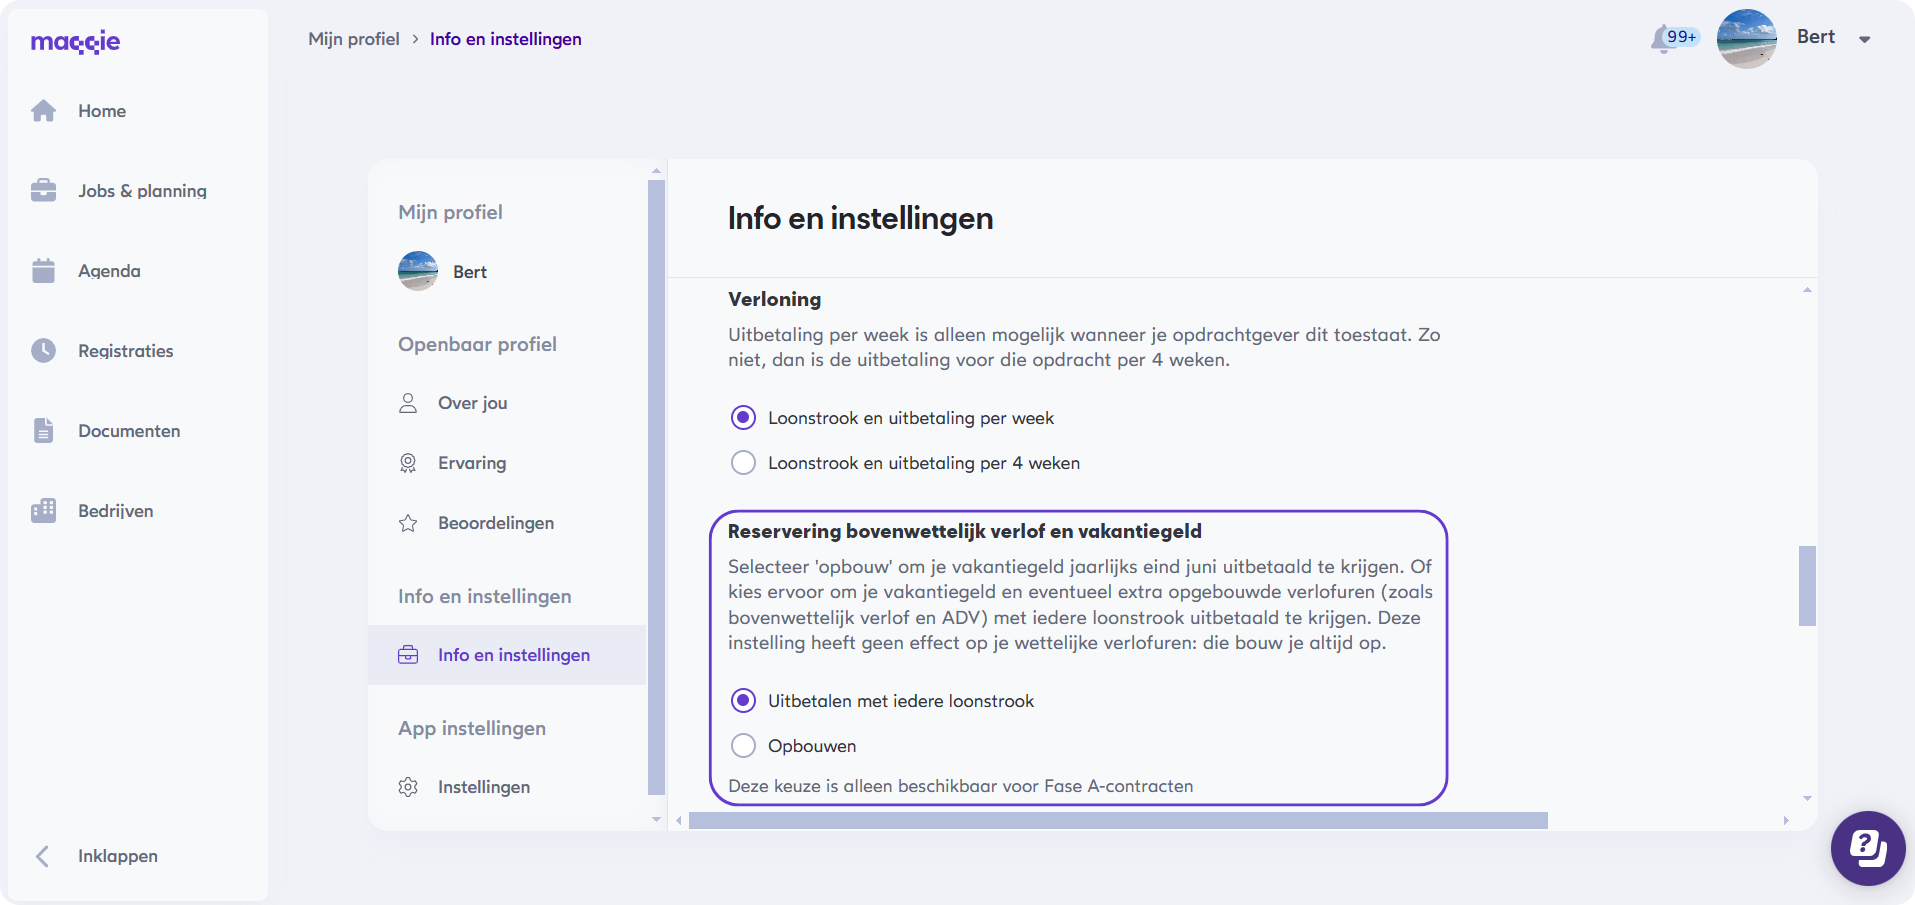Choose the Opbouwen radio option
This screenshot has height=905, width=1915.
pos(743,746)
